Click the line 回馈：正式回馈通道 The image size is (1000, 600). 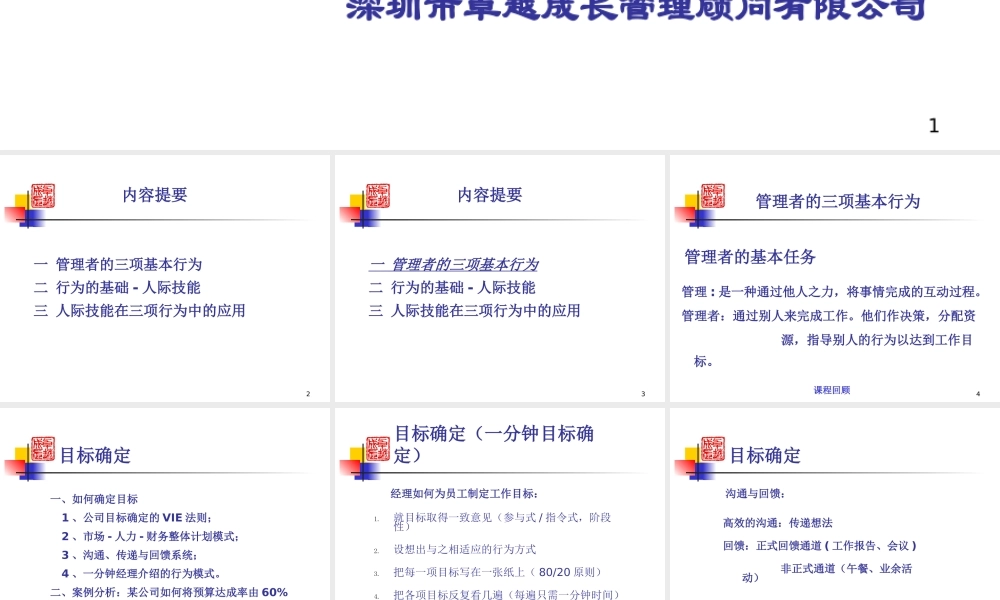(820, 546)
